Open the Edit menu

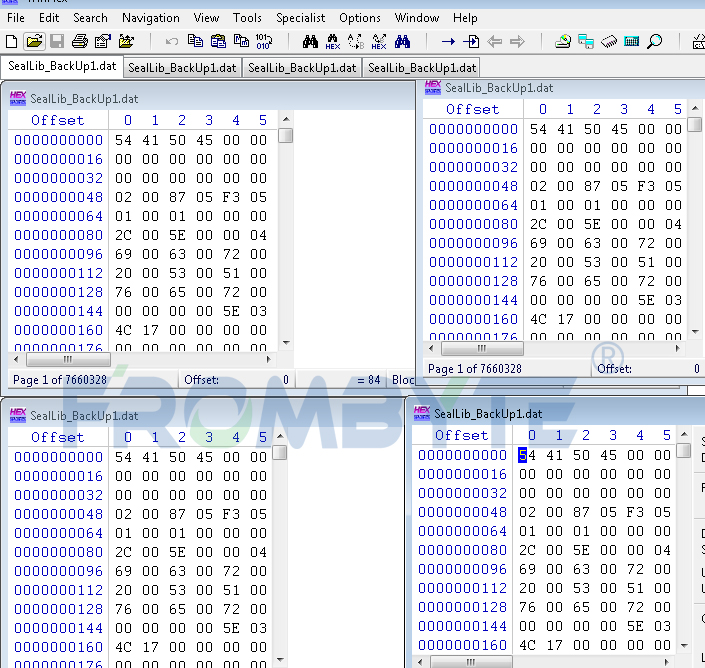pos(49,18)
